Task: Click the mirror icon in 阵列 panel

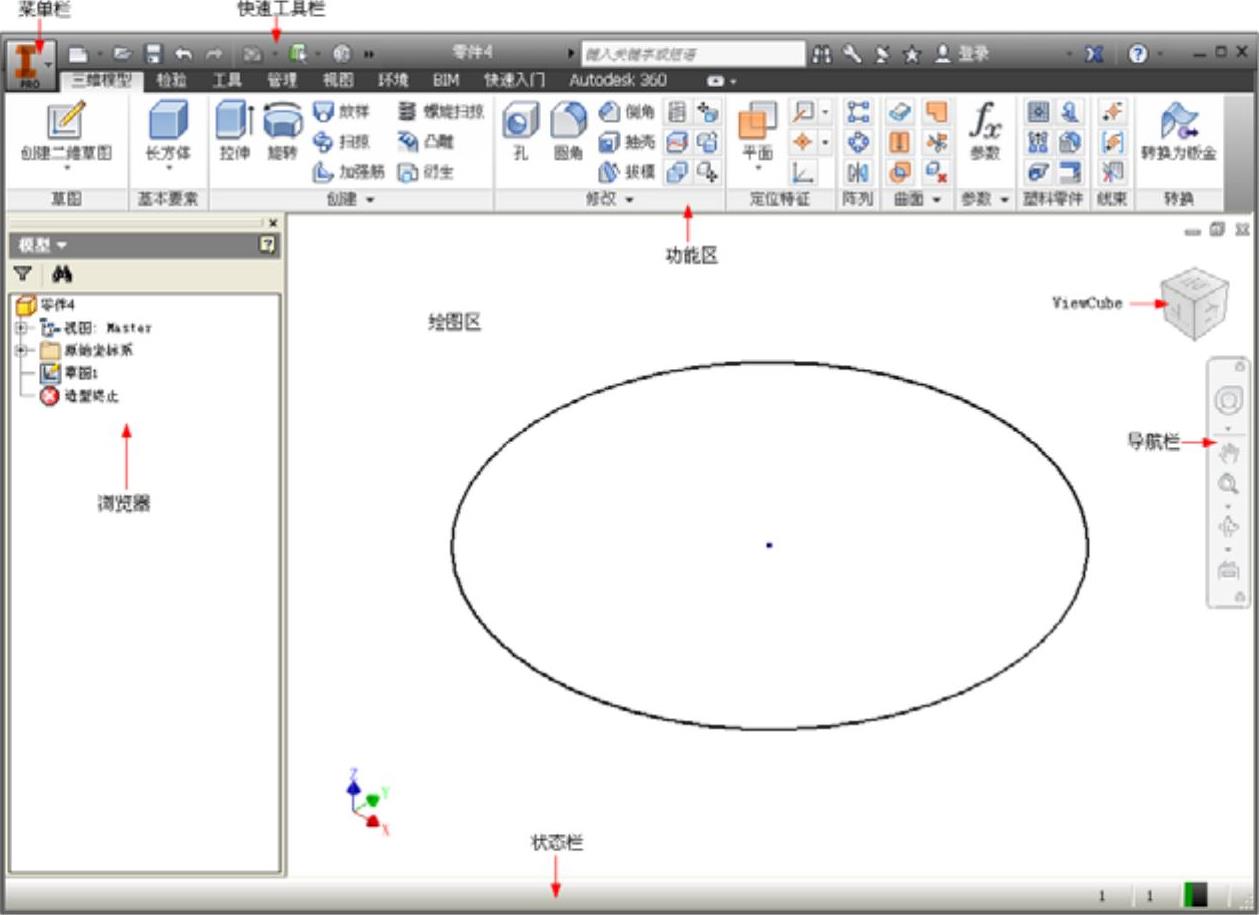Action: pyautogui.click(x=857, y=172)
